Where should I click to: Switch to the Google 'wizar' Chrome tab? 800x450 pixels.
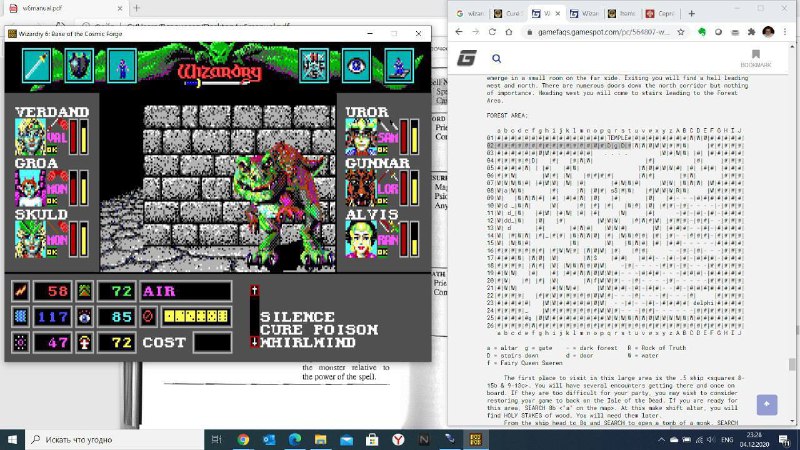coord(470,14)
